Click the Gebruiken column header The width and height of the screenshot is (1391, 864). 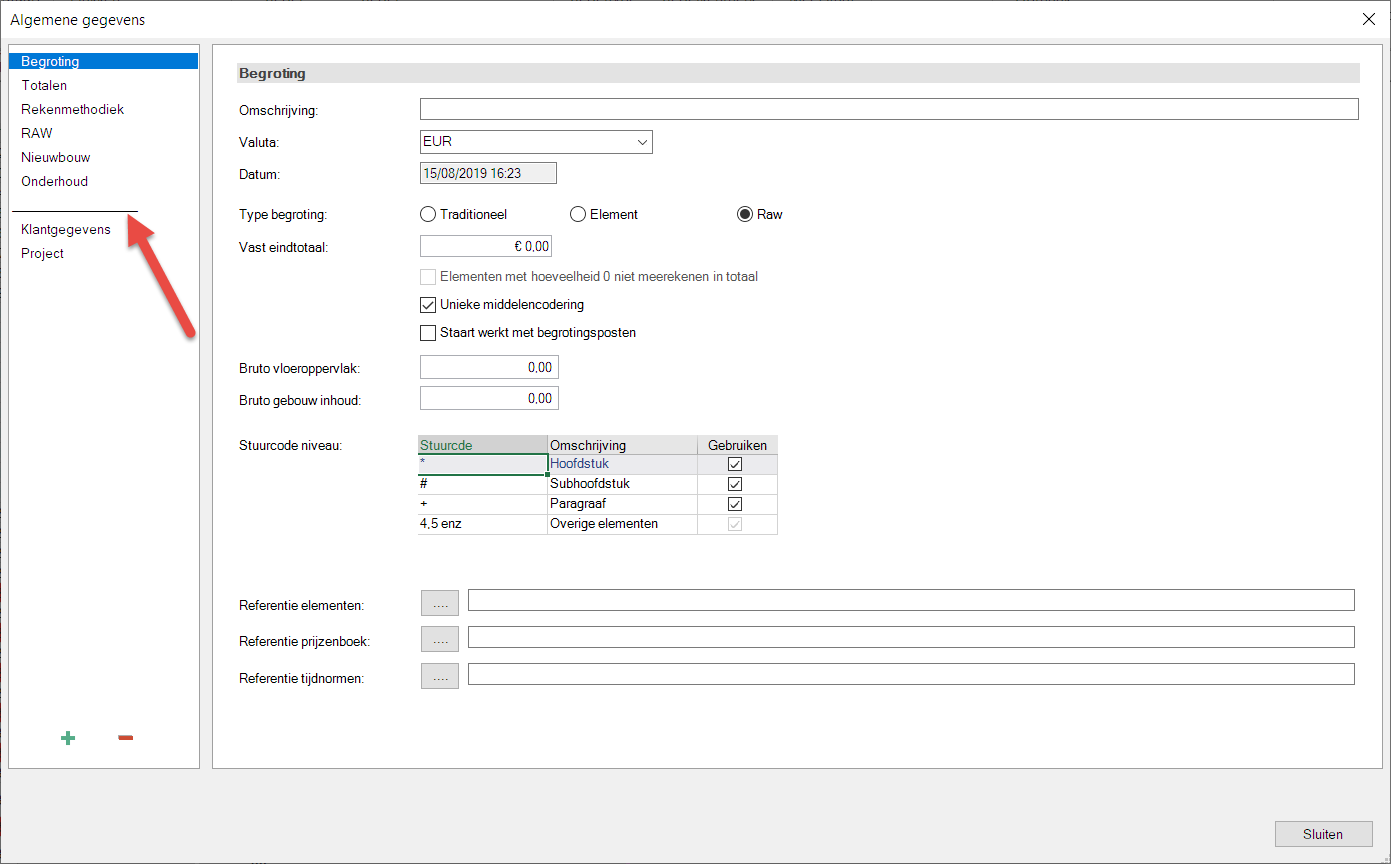(737, 445)
